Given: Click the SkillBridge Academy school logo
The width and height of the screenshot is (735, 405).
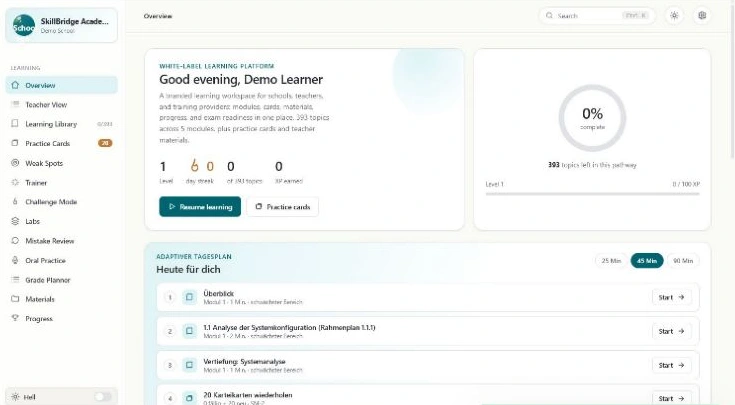Looking at the screenshot, I should [x=23, y=25].
